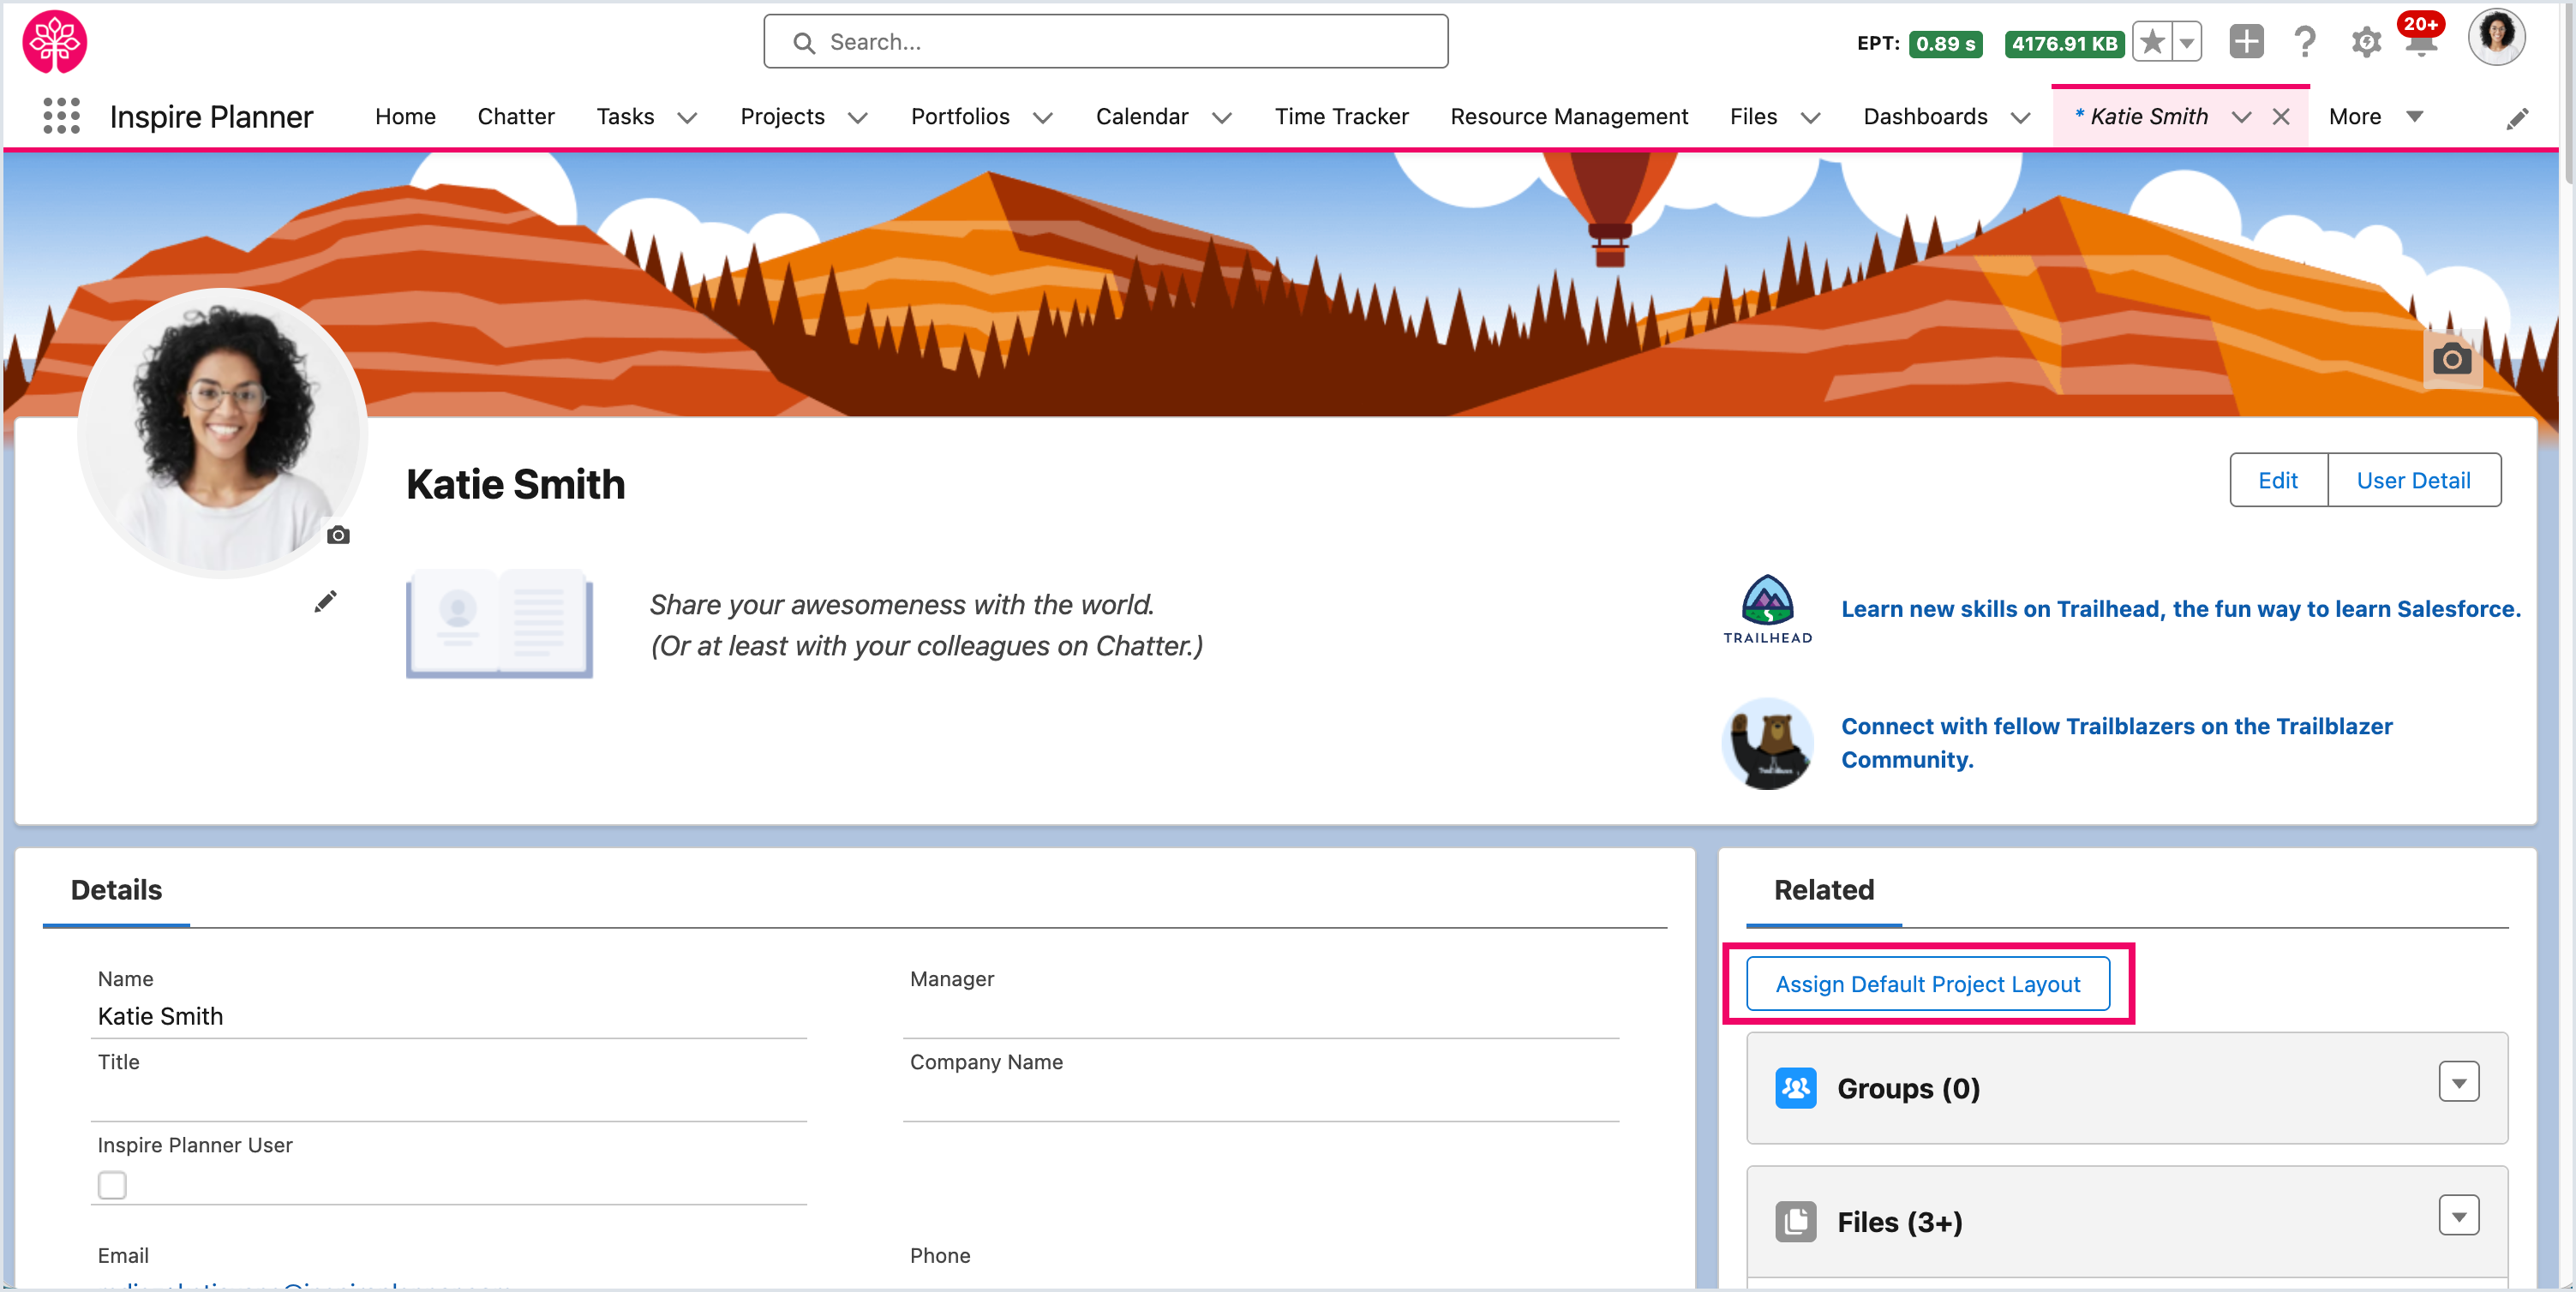The image size is (2576, 1292).
Task: Open the App Launcher grid icon
Action: 61,116
